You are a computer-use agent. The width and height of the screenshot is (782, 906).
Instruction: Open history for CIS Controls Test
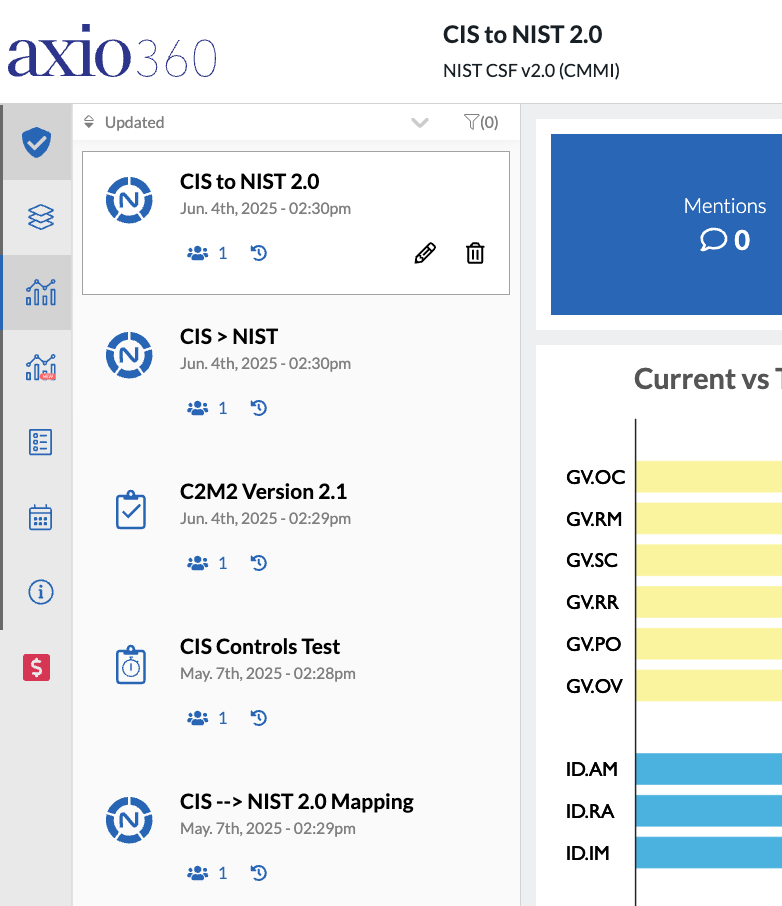coord(258,718)
